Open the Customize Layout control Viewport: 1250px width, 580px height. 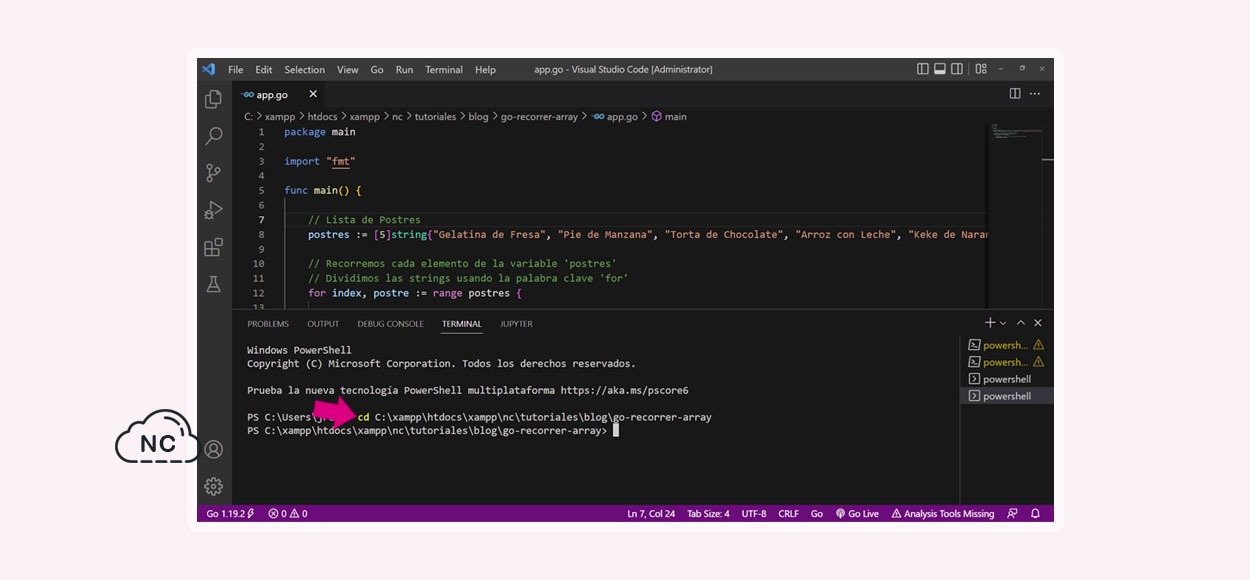pos(981,69)
